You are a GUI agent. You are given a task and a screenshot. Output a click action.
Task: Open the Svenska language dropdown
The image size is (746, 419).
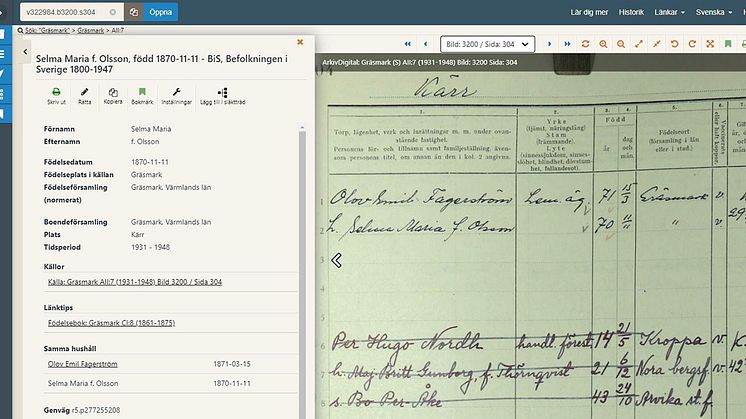[714, 12]
